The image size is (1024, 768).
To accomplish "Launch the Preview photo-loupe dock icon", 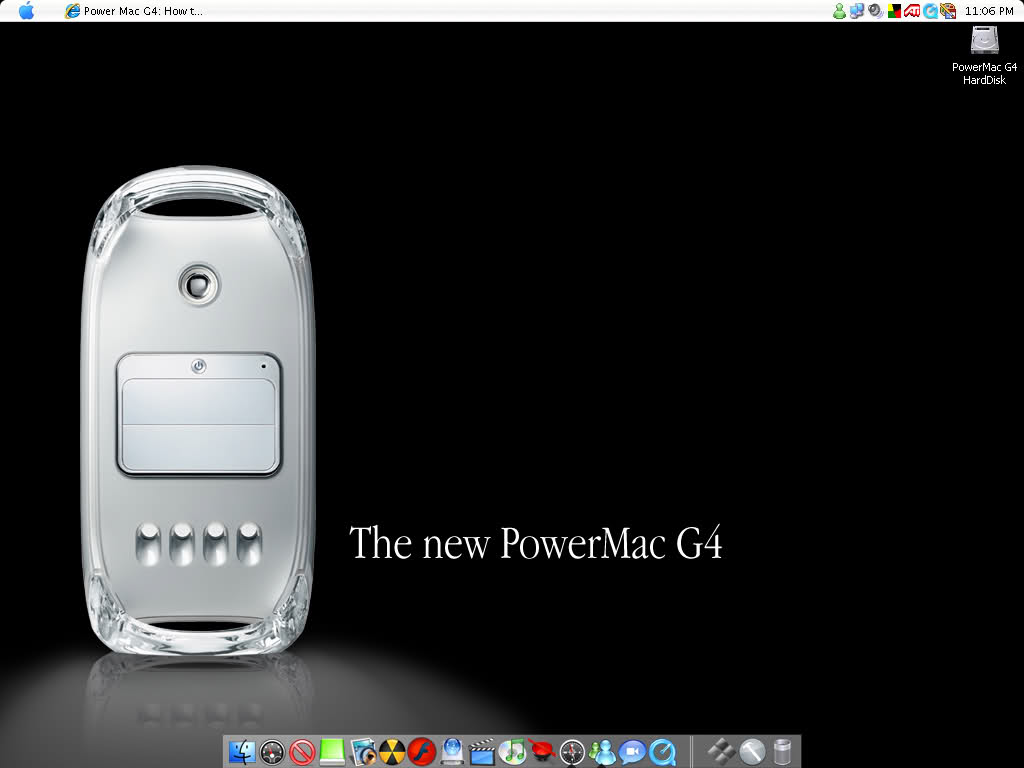I will (x=362, y=752).
